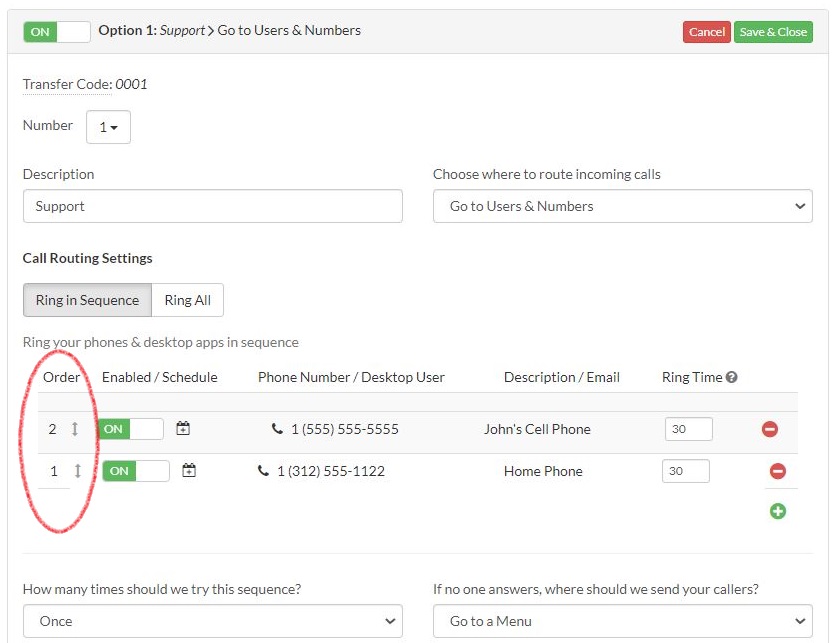The height and width of the screenshot is (643, 839).
Task: Remove Home Phone with red minus icon
Action: (778, 471)
